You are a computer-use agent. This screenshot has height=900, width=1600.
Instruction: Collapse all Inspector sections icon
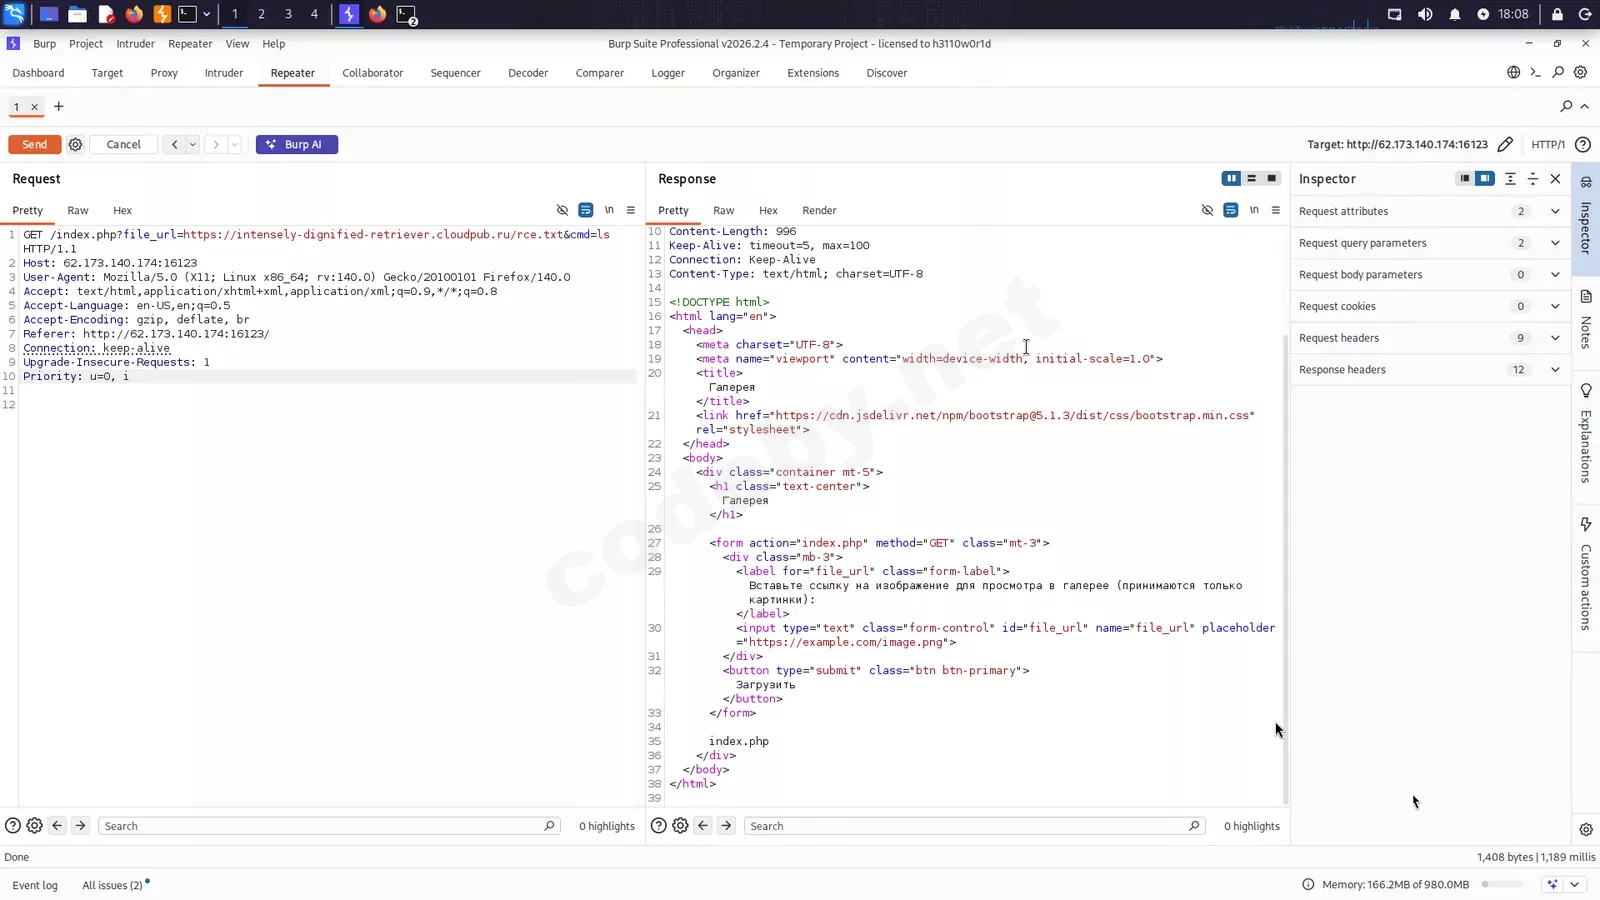(x=1533, y=179)
